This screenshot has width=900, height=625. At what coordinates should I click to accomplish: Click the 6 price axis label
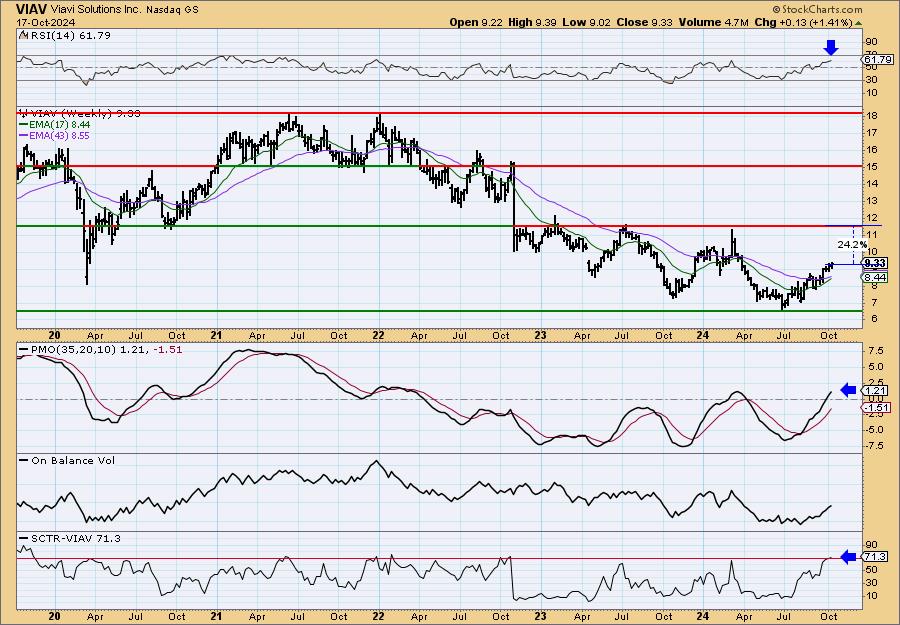[873, 319]
